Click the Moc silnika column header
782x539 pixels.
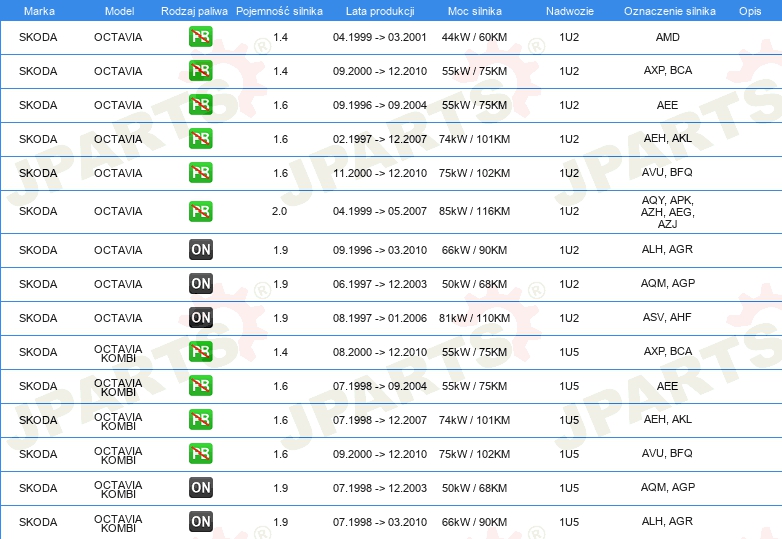point(475,11)
